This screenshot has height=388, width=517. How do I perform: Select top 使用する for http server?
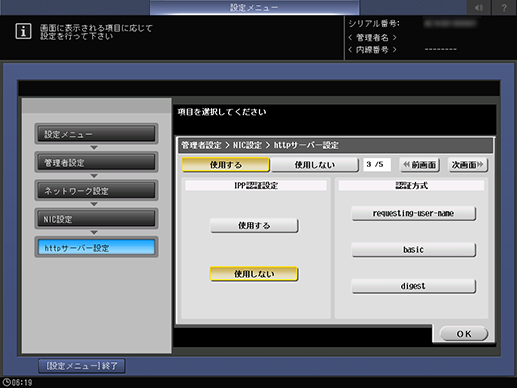click(226, 165)
